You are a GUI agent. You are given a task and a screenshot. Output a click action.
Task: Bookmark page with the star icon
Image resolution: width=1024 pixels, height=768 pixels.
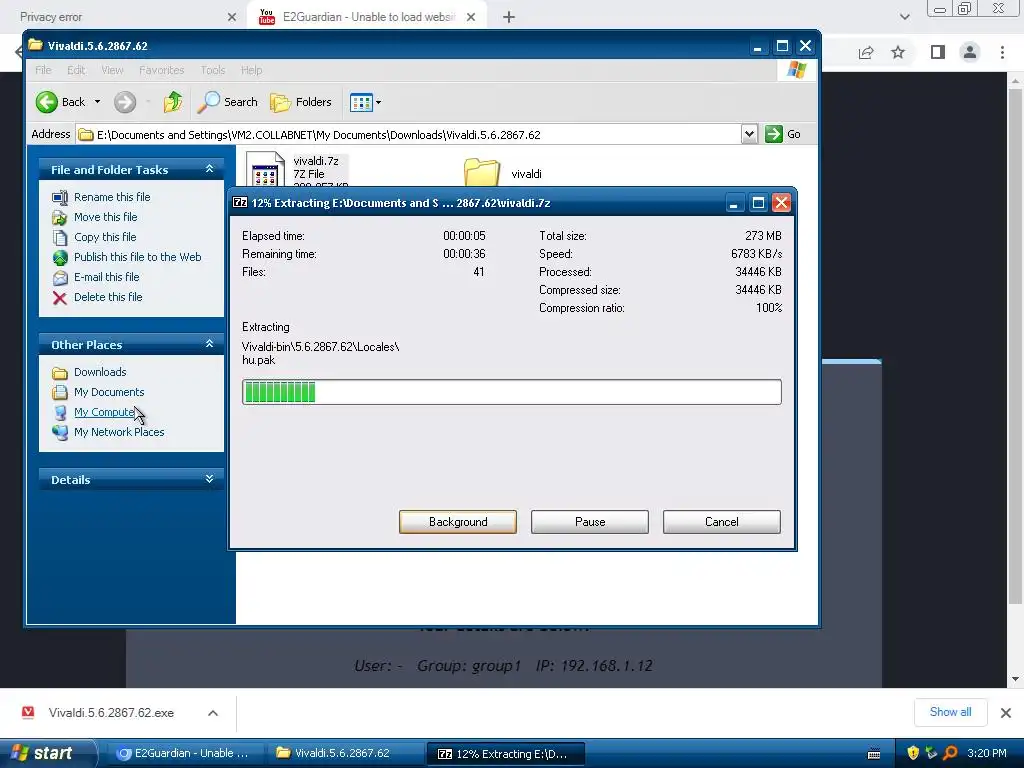[898, 52]
